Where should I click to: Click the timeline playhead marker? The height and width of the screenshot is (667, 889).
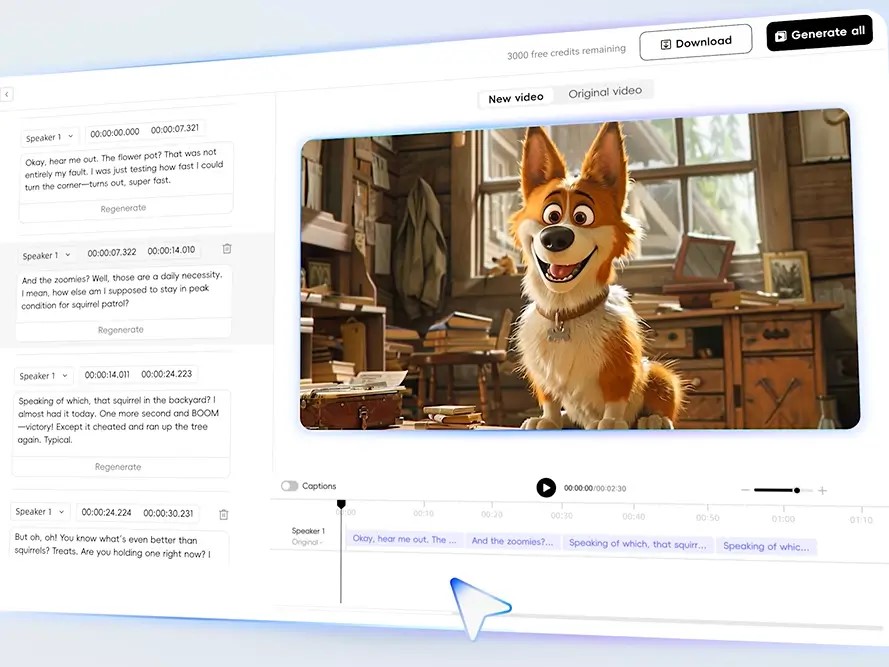tap(341, 504)
